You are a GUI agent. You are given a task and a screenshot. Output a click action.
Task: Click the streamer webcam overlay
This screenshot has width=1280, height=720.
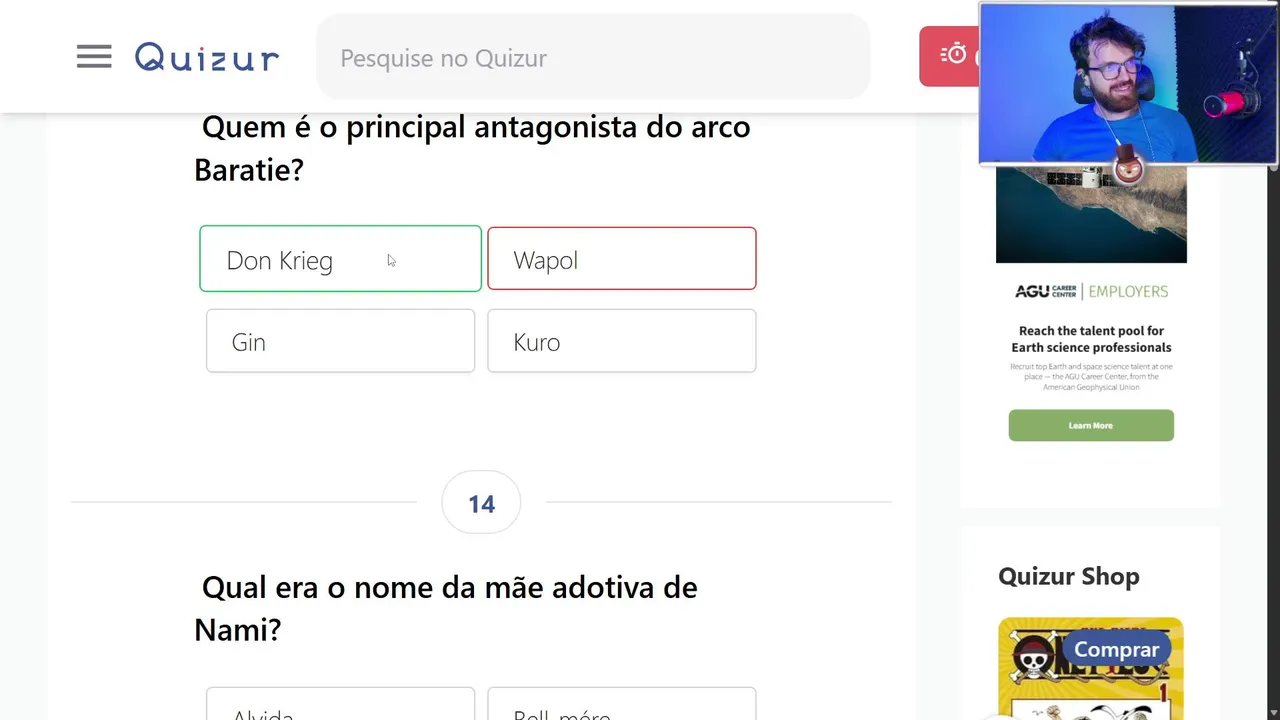point(1128,83)
